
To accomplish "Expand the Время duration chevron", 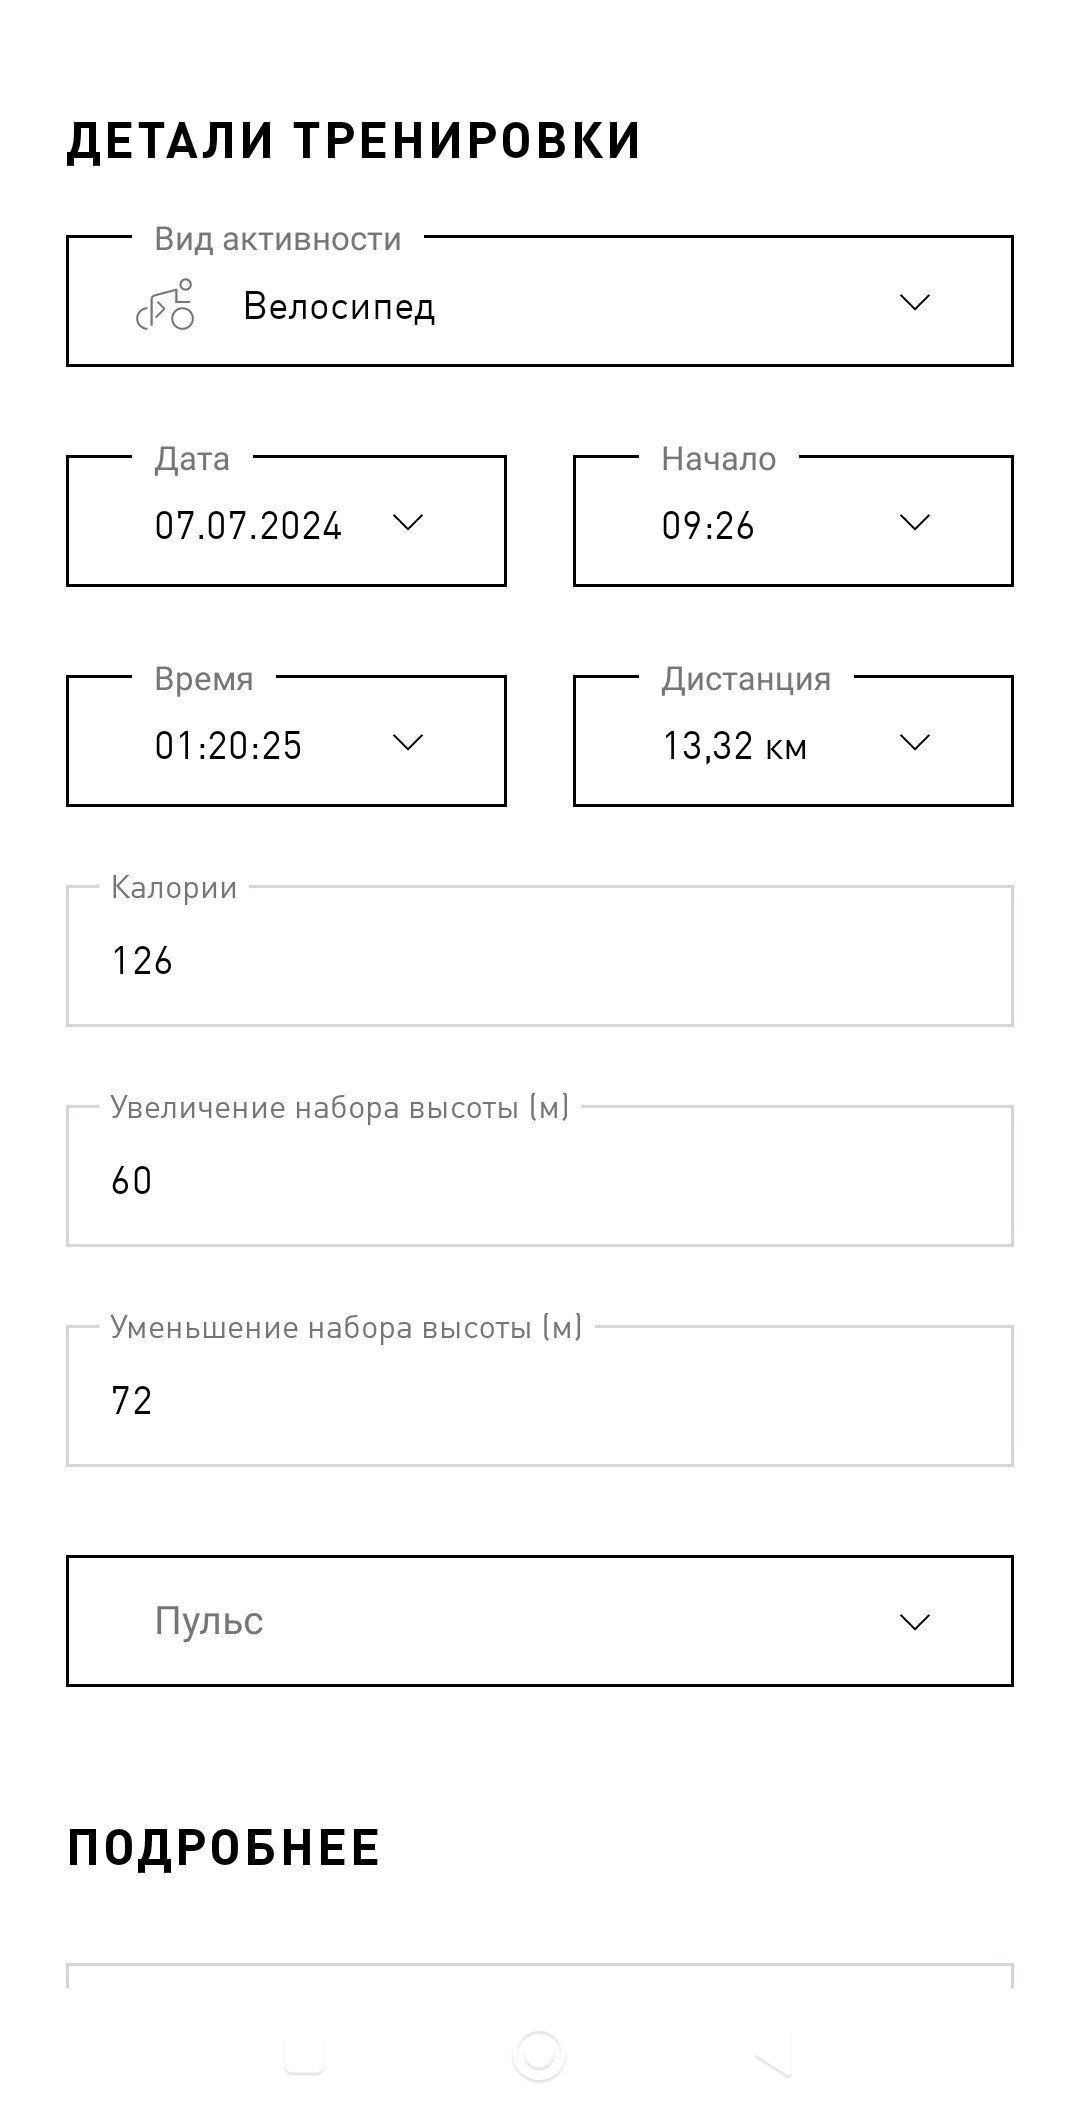I will pos(408,742).
